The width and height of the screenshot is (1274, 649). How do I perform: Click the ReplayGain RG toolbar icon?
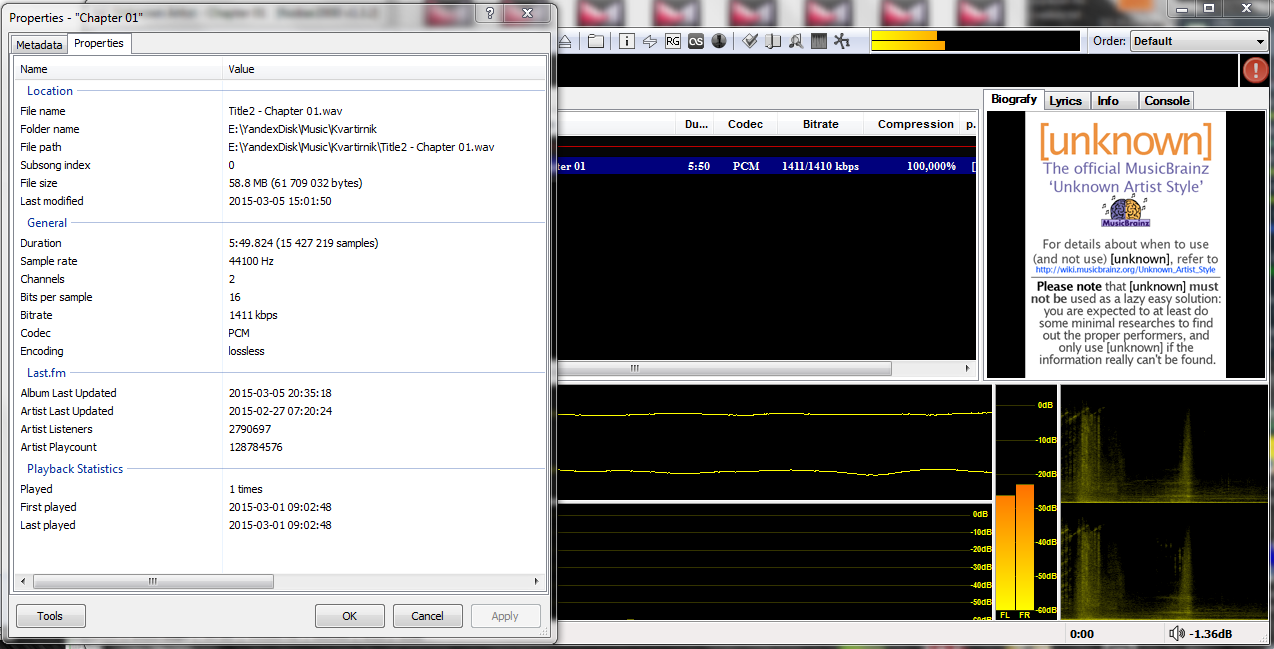click(x=673, y=41)
